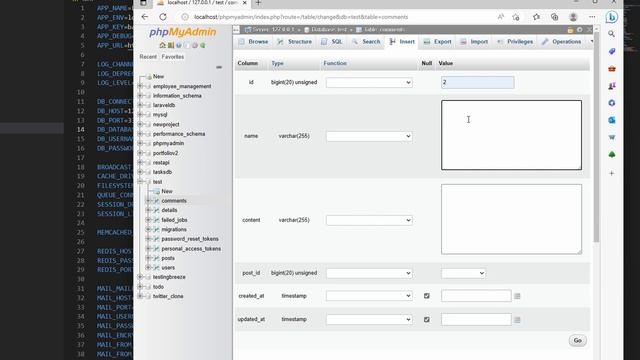640x360 pixels.
Task: Open the users table
Action: [168, 268]
